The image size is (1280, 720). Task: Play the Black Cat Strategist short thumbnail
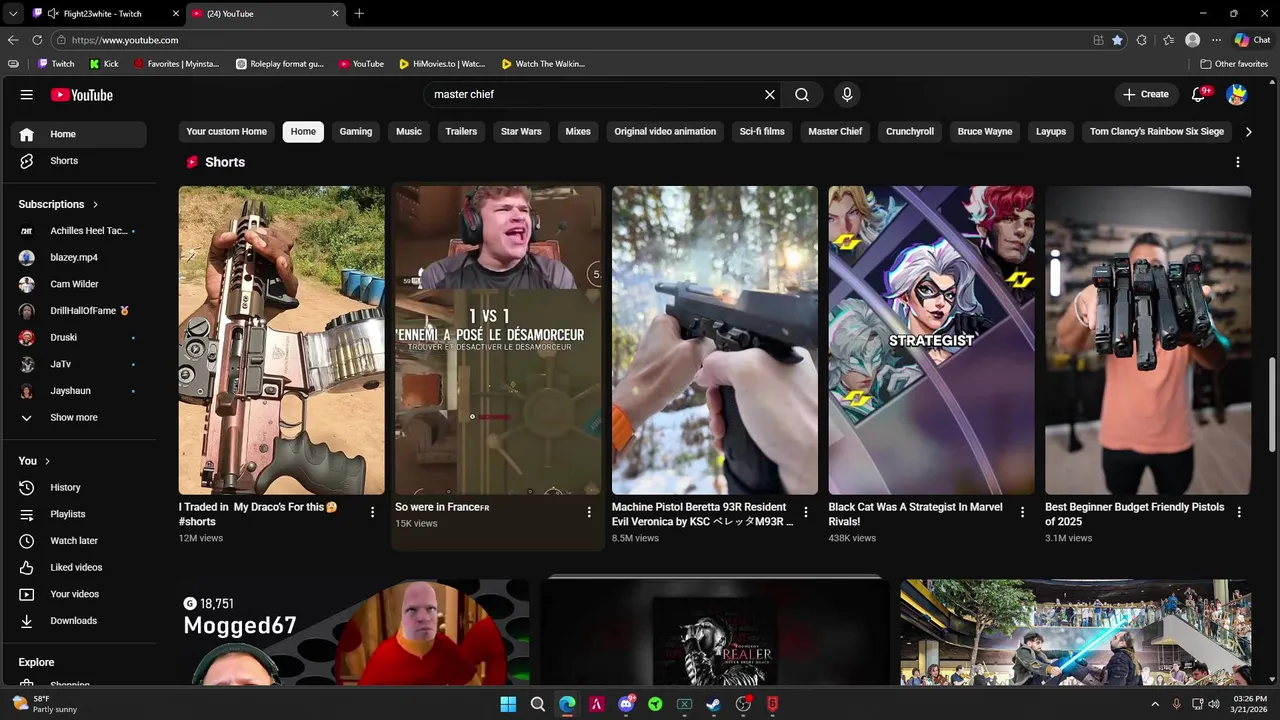[x=931, y=340]
